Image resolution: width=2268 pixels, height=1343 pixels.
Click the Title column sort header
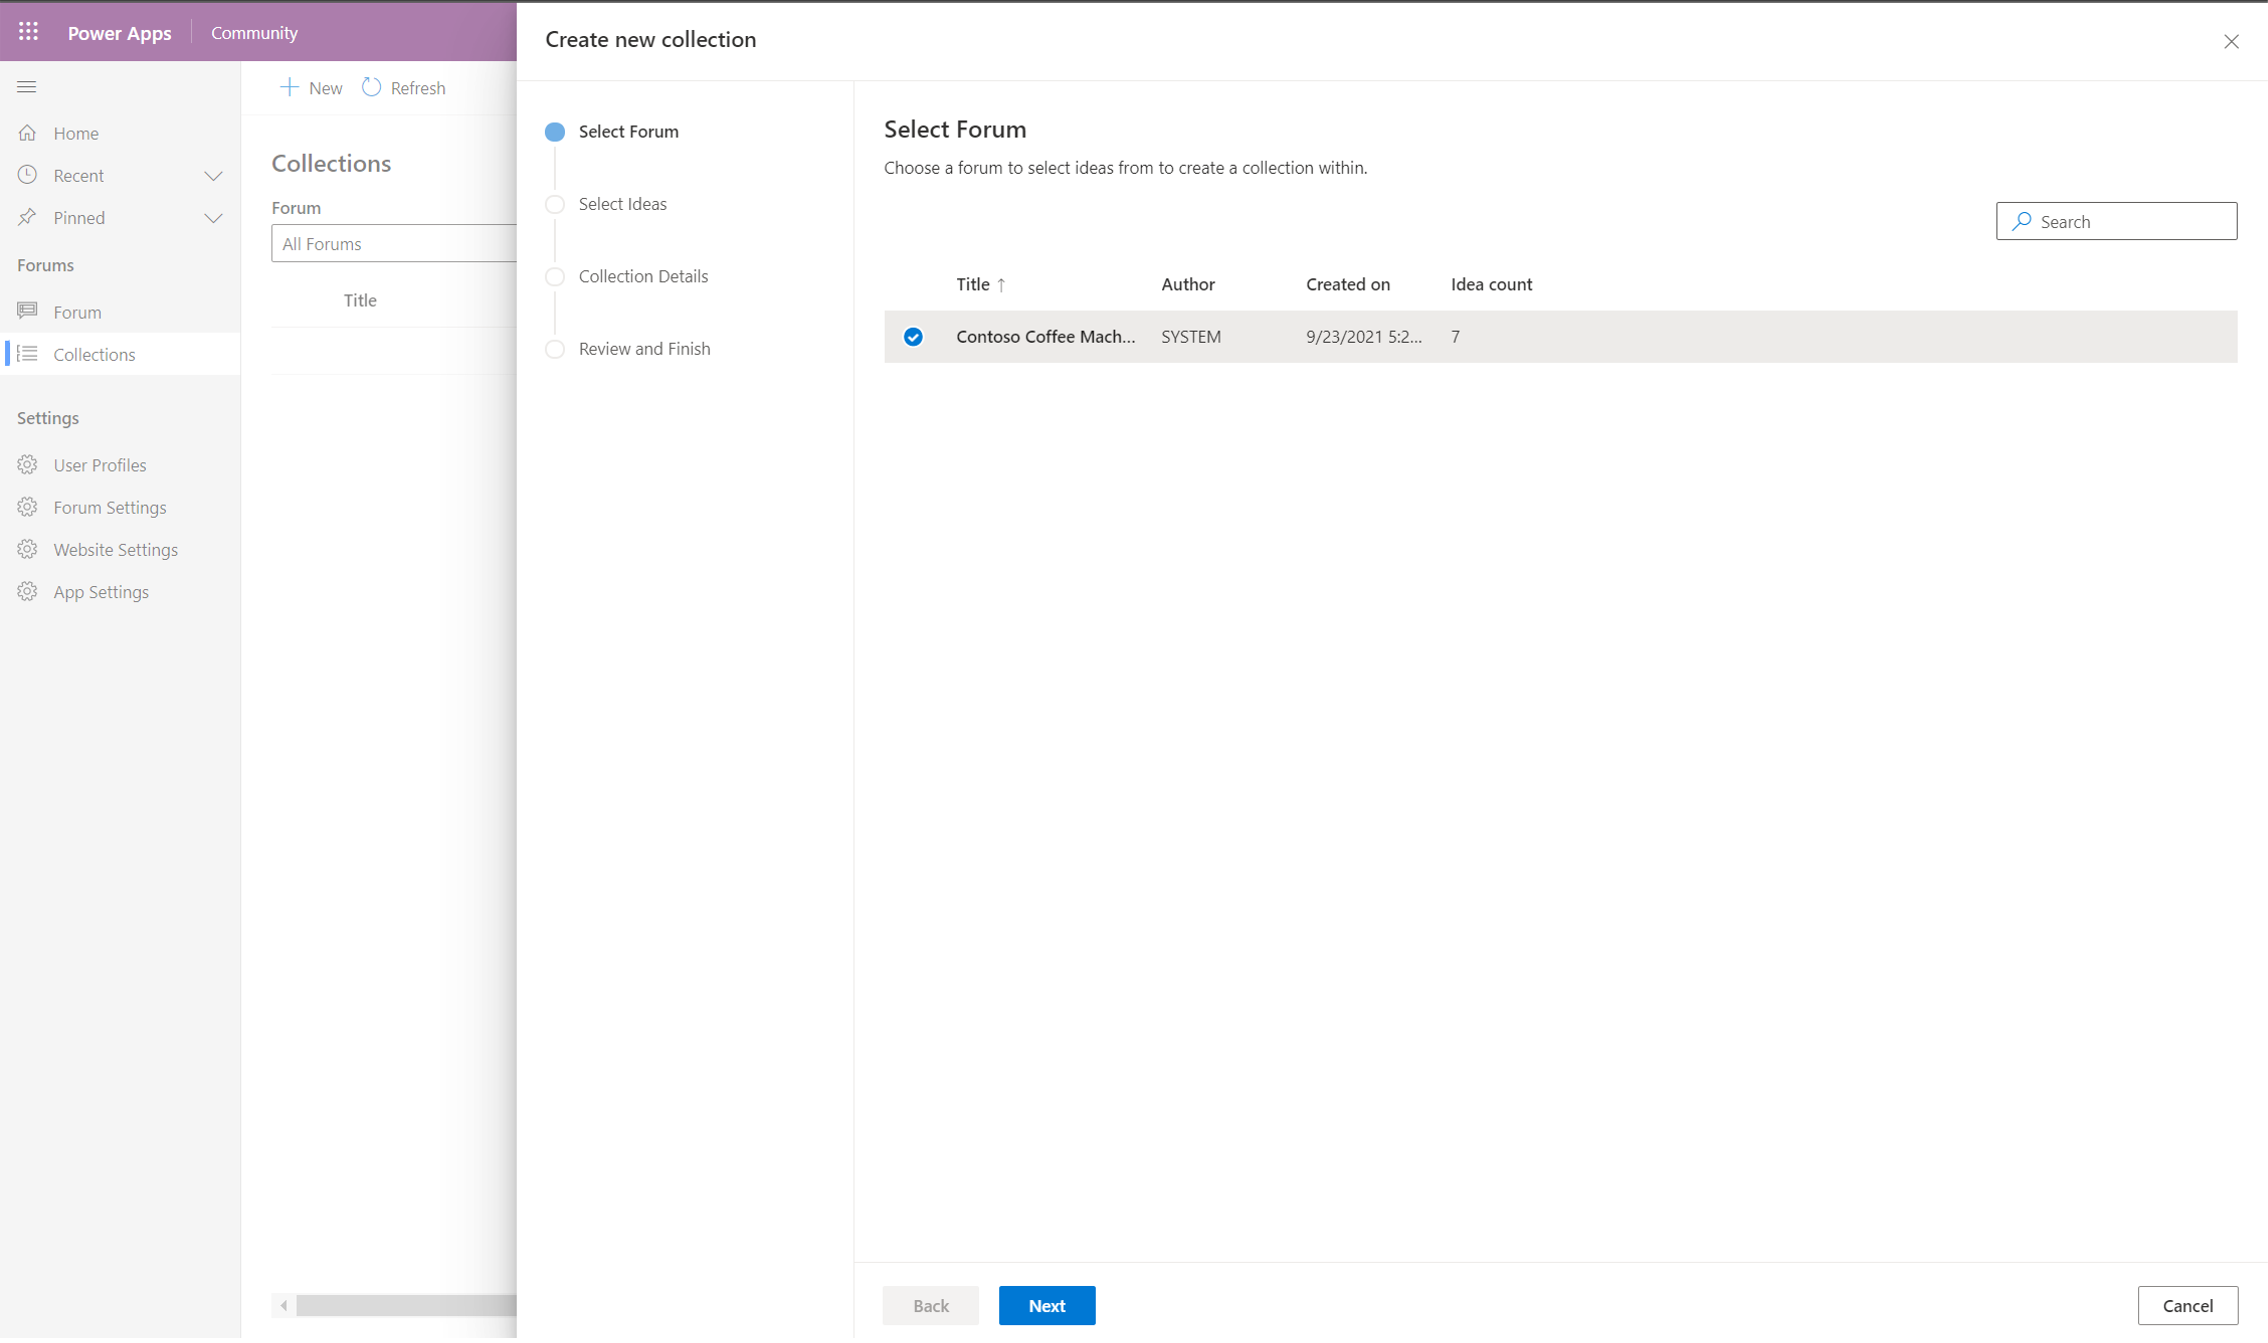(x=980, y=285)
